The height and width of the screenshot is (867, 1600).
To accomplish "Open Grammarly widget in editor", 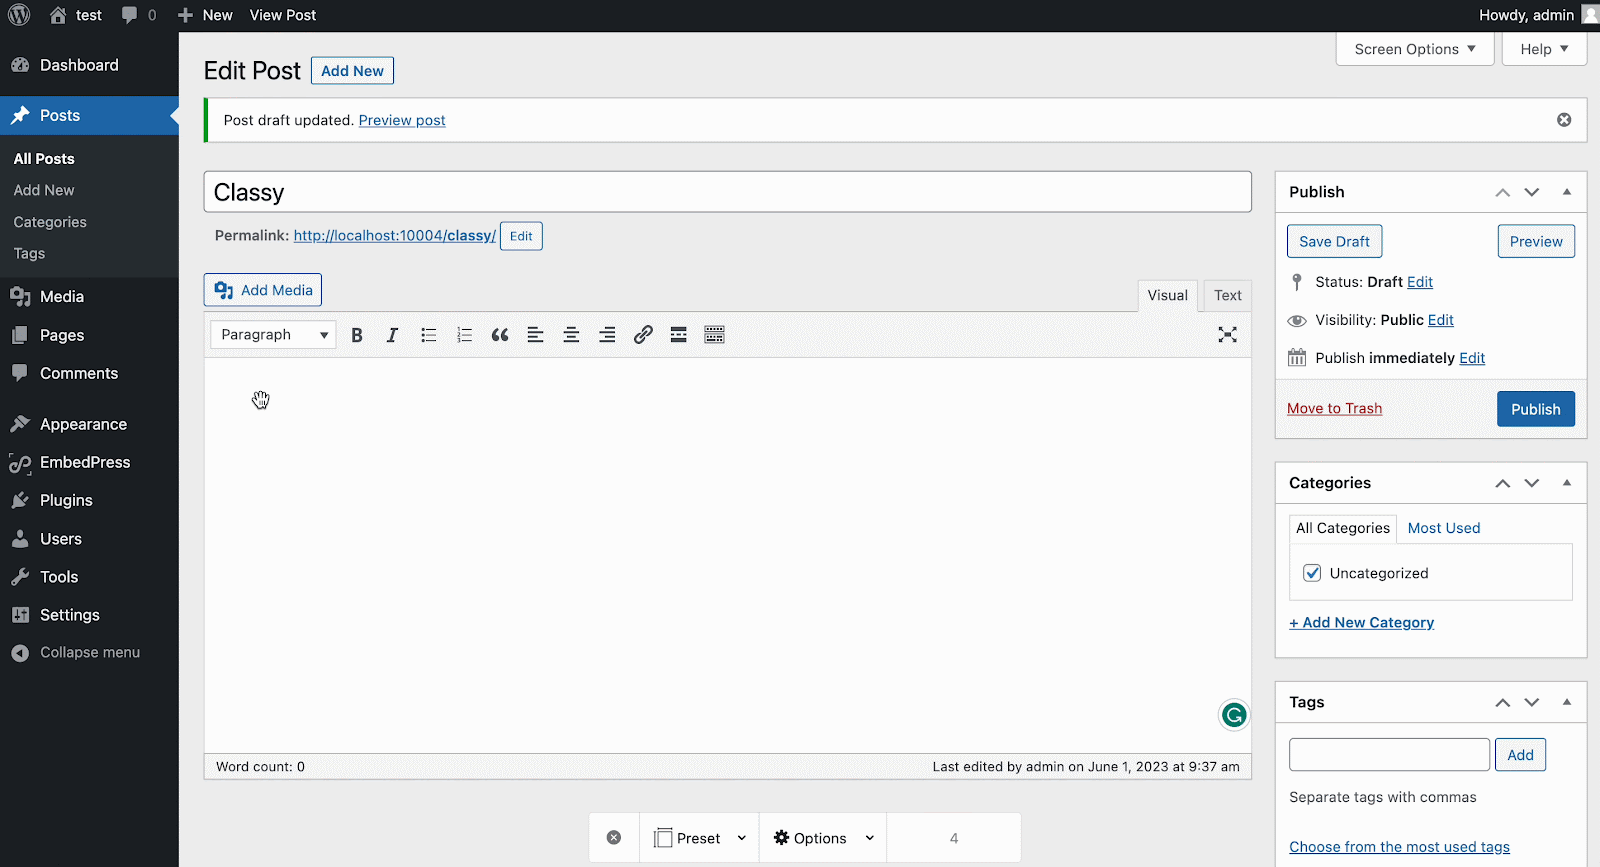I will 1234,715.
